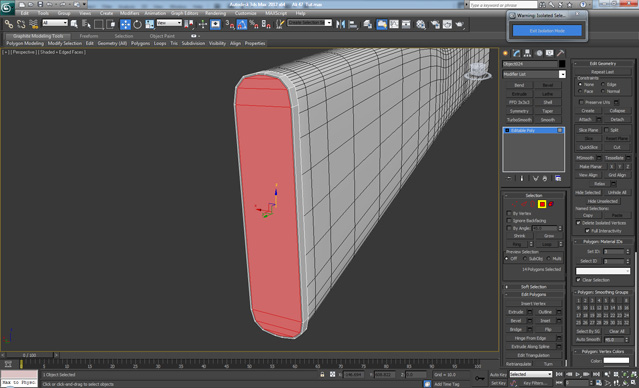The width and height of the screenshot is (639, 388).
Task: Open the Motion command panel tab
Action: coord(539,53)
